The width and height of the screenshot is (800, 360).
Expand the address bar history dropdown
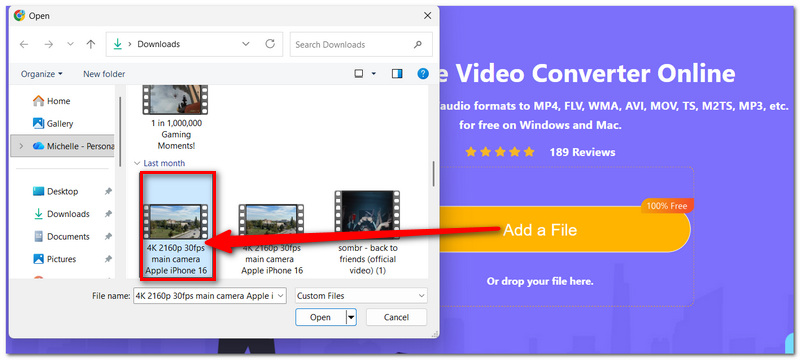(246, 44)
